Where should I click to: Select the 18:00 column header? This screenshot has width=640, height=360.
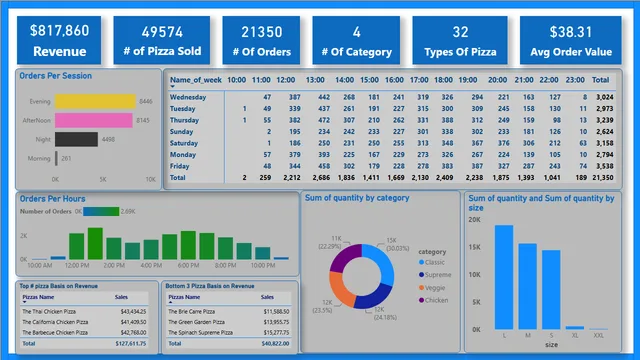pos(443,80)
